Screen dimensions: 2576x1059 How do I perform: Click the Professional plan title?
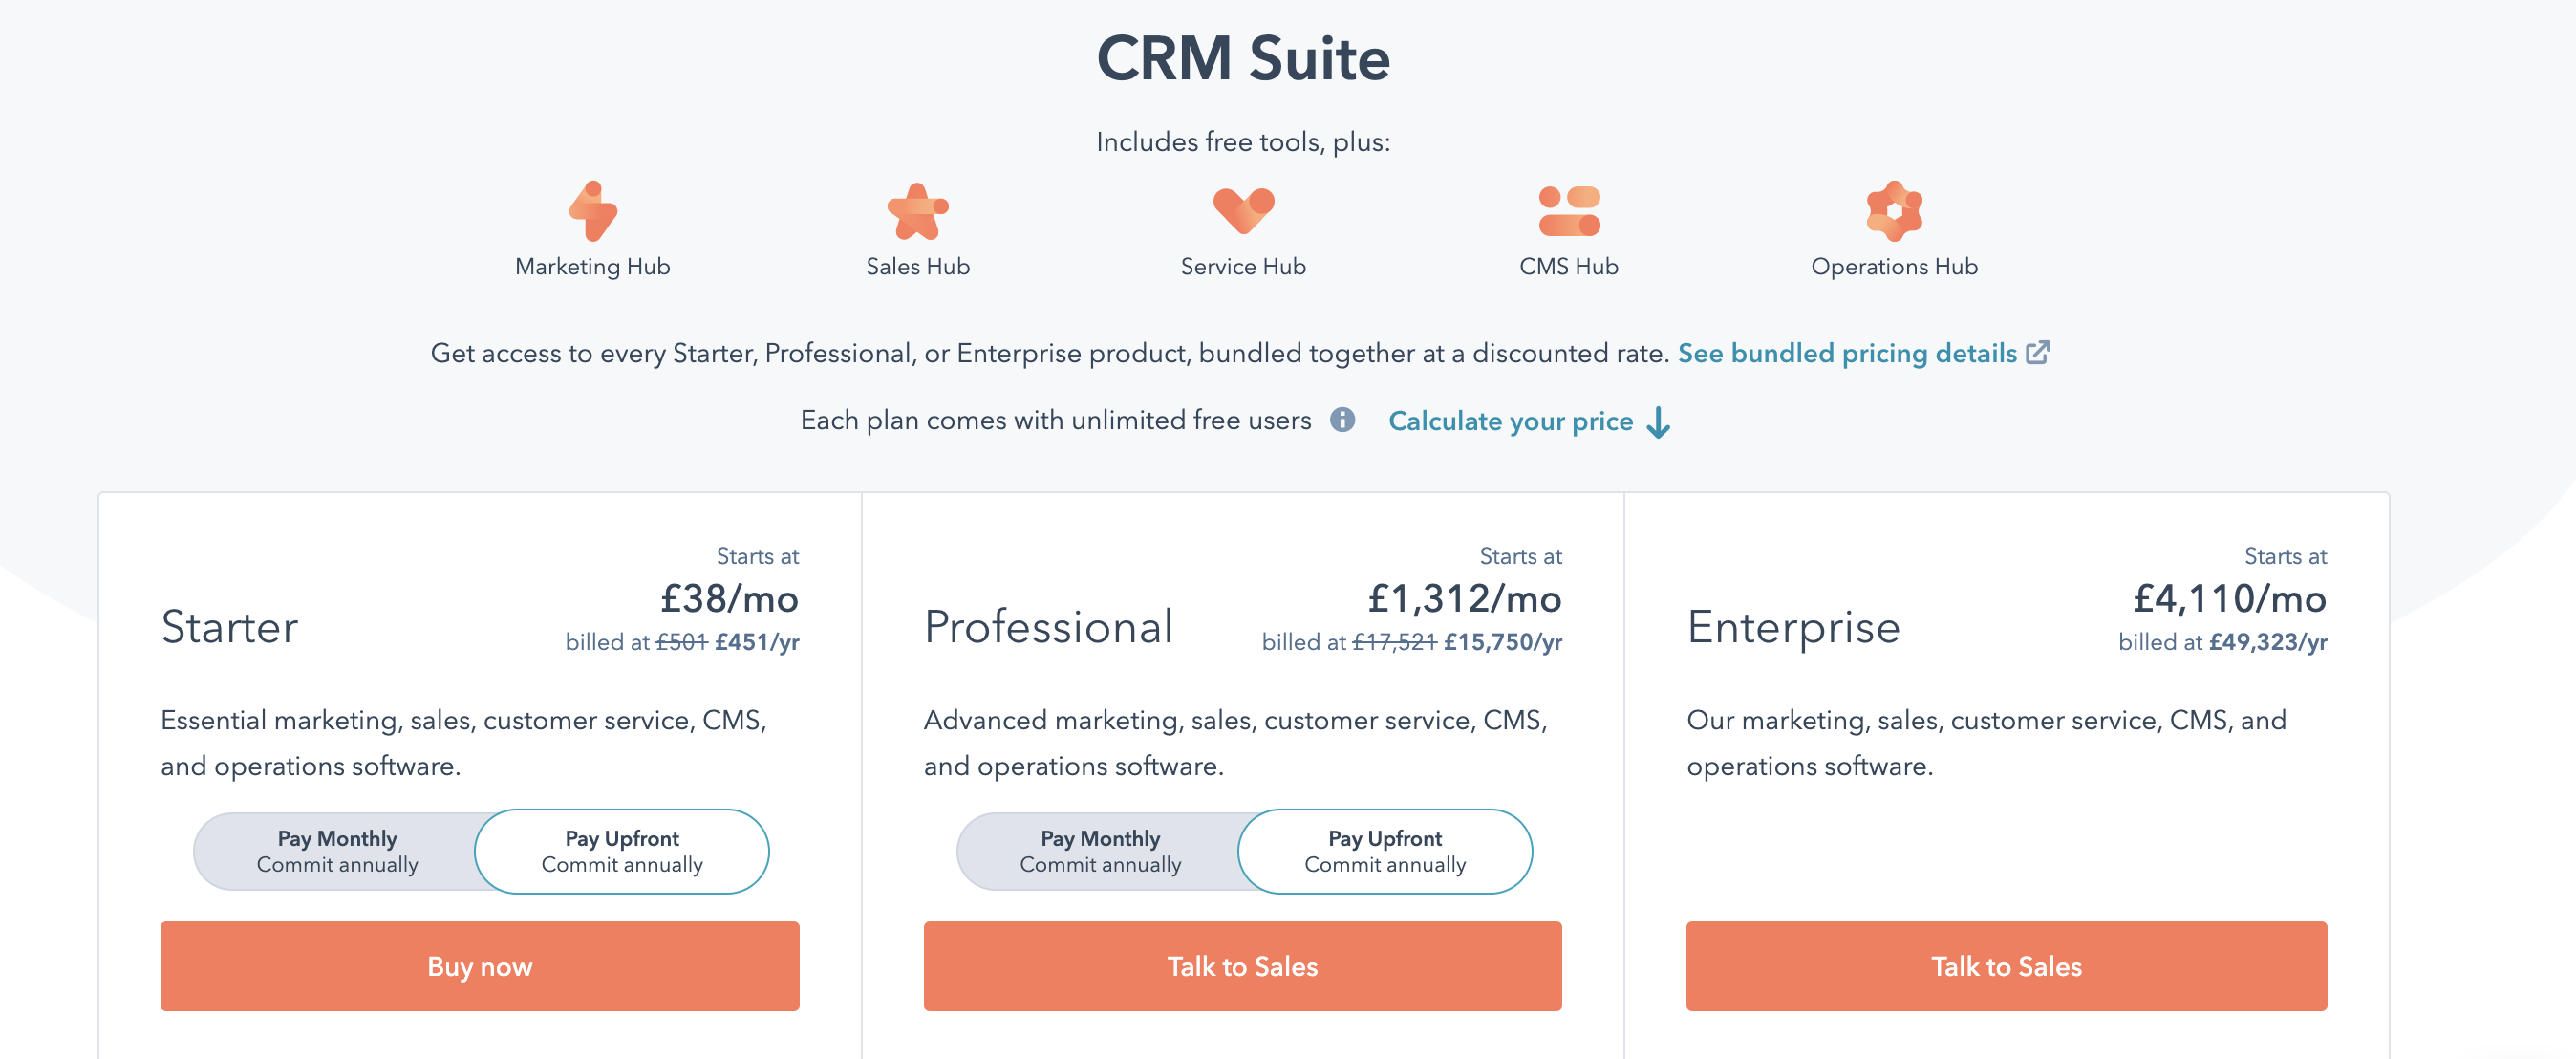point(1048,628)
